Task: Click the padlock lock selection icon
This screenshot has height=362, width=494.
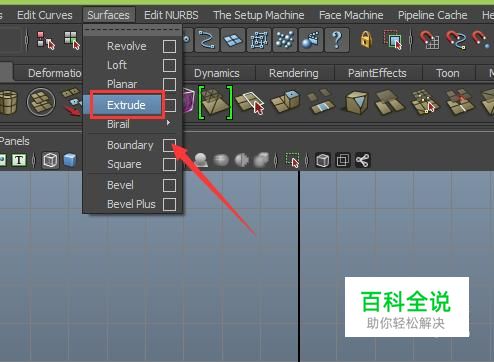Action: pos(366,40)
